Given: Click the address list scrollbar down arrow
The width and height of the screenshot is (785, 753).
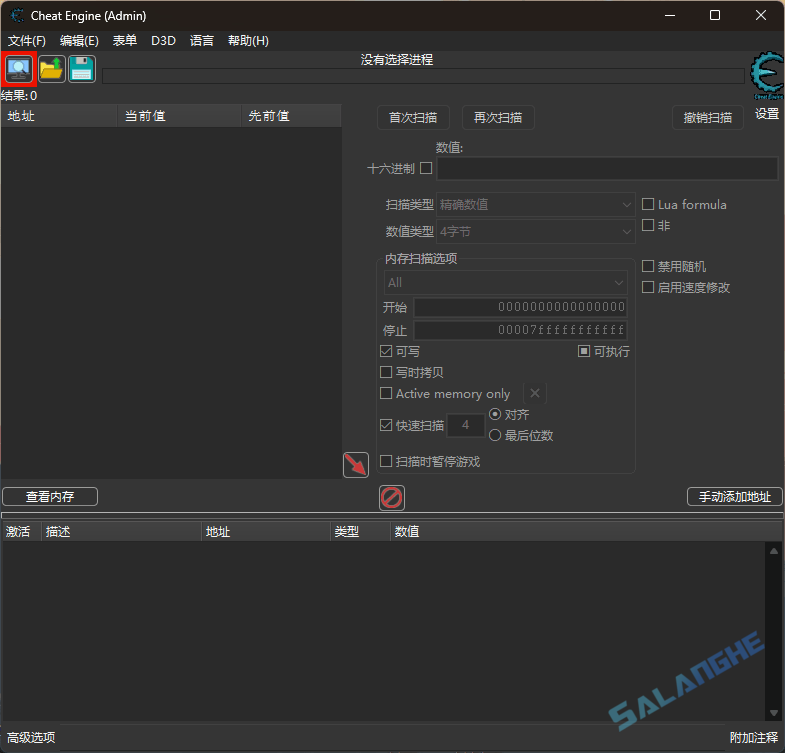Looking at the screenshot, I should pyautogui.click(x=773, y=712).
